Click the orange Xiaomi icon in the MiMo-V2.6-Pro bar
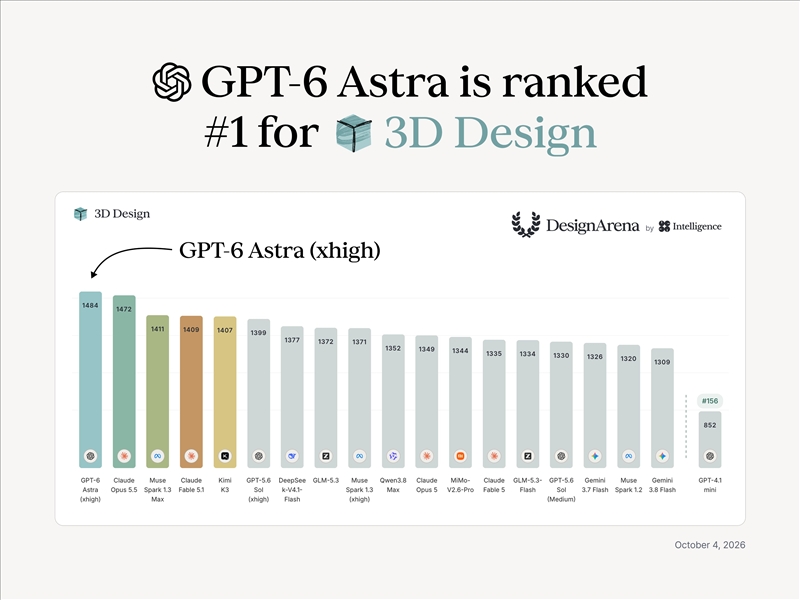Screen dimensions: 800x600 [460, 456]
